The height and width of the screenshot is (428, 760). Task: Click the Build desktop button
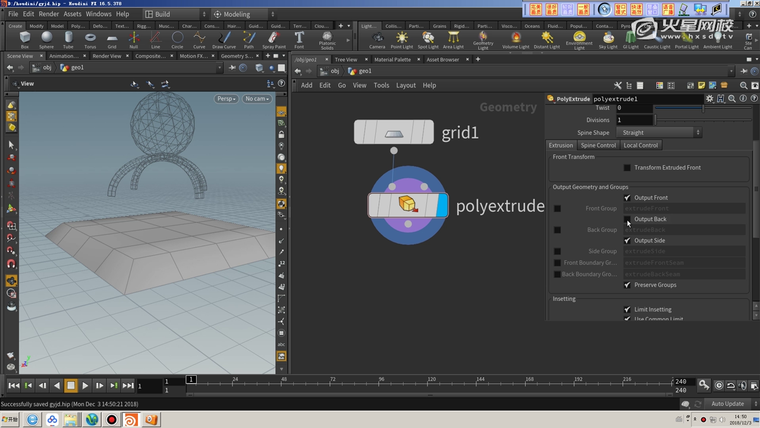pyautogui.click(x=167, y=14)
